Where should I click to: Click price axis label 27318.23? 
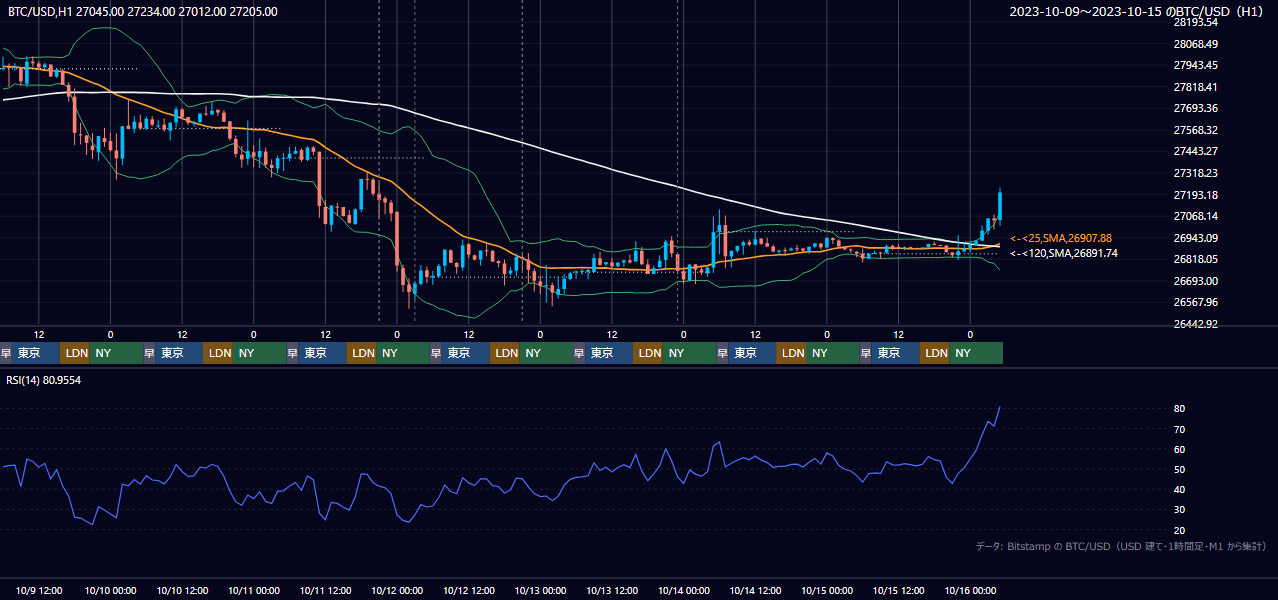1195,173
